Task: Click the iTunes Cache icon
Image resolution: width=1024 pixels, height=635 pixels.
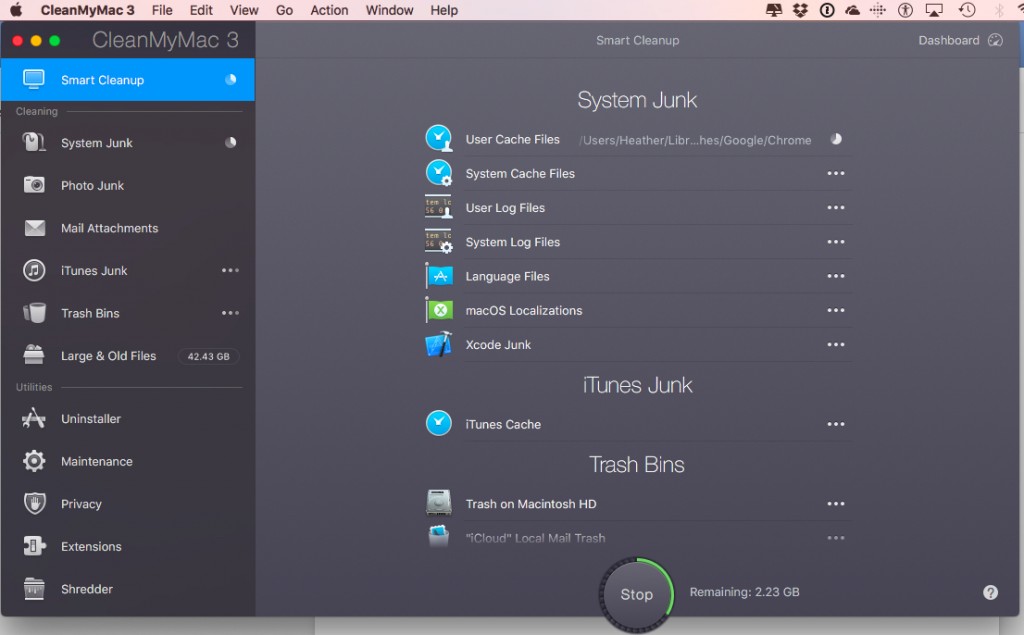Action: tap(439, 423)
